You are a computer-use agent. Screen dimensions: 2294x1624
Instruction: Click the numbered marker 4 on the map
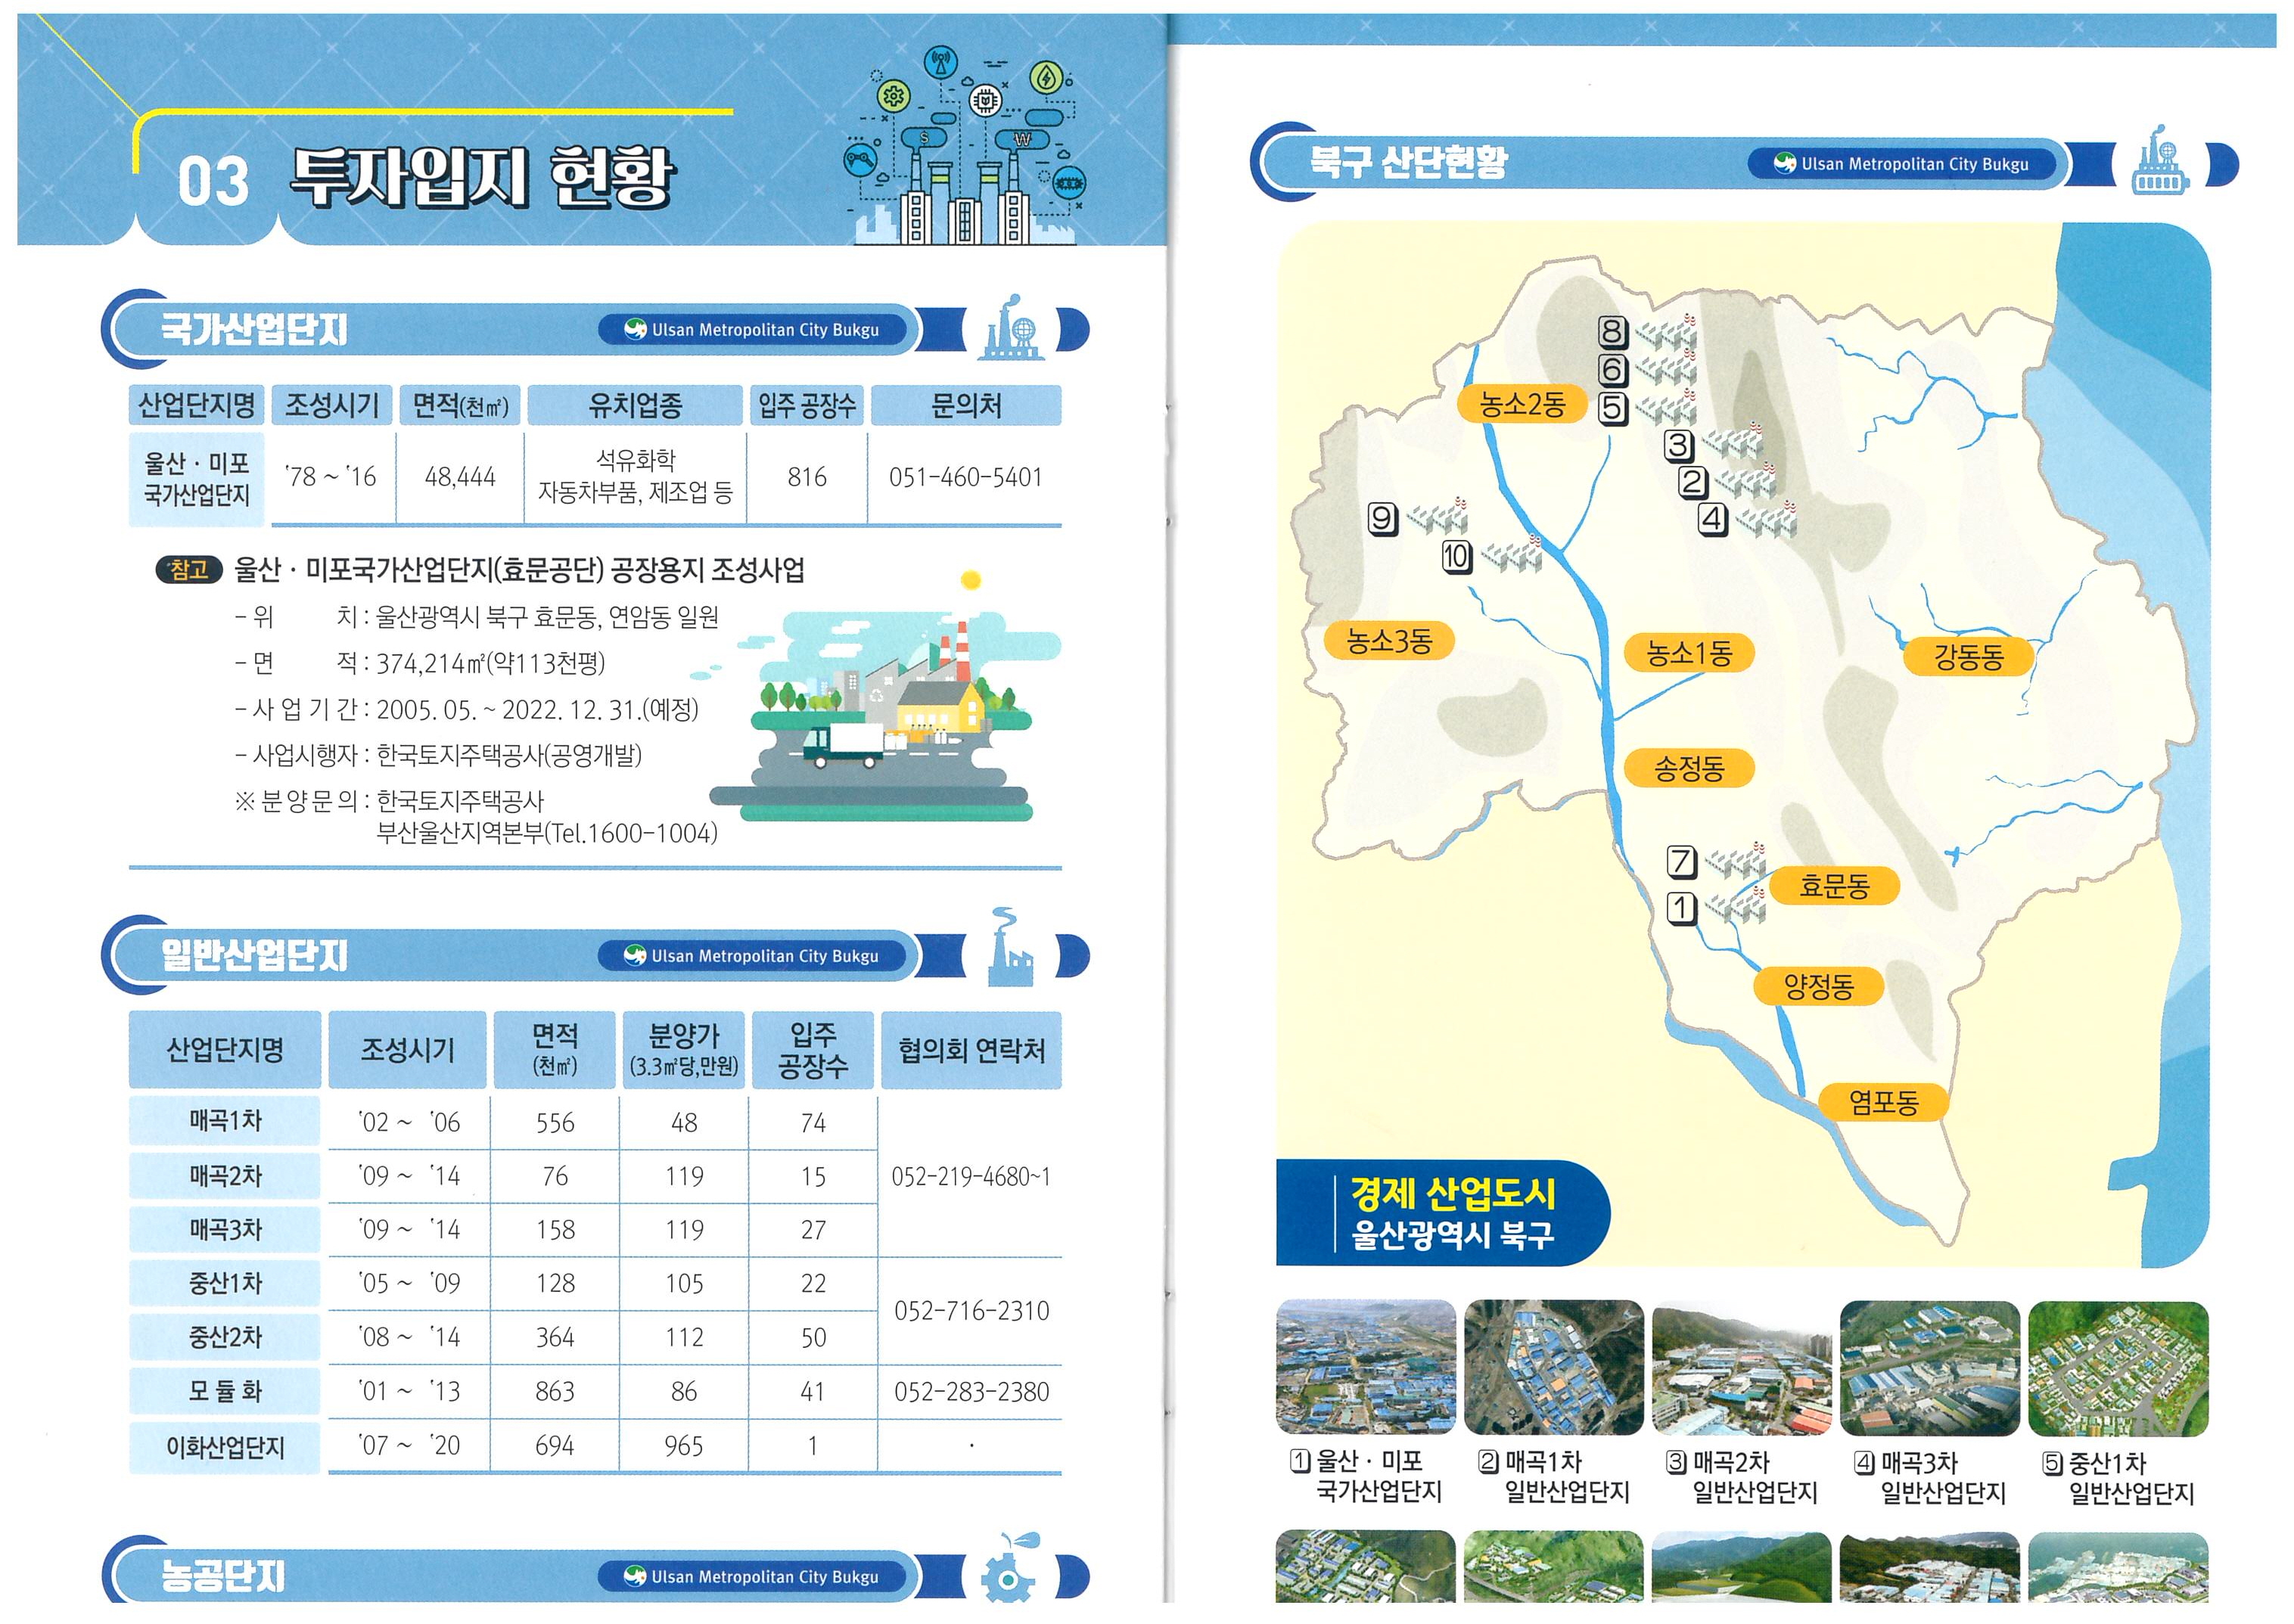pos(1712,519)
